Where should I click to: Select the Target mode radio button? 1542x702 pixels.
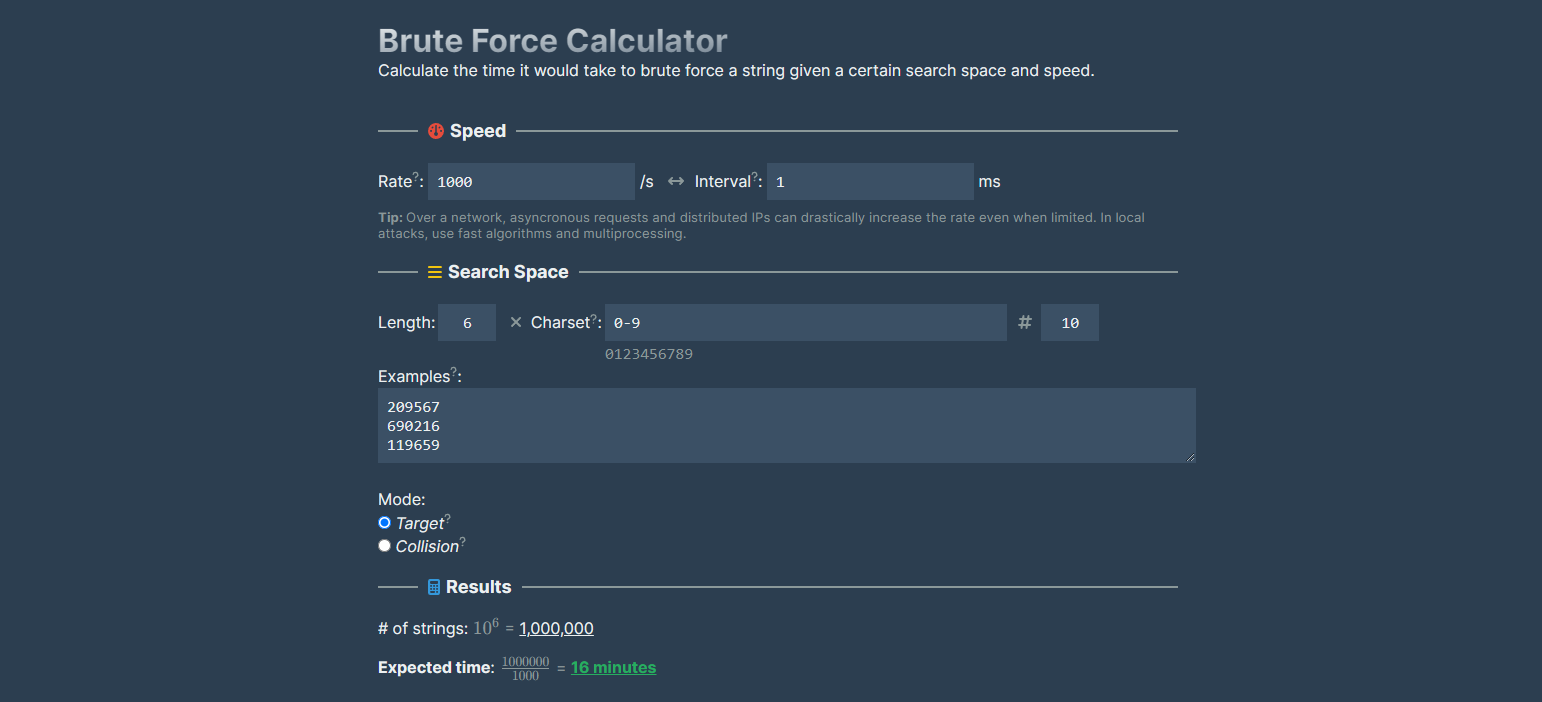[x=384, y=522]
